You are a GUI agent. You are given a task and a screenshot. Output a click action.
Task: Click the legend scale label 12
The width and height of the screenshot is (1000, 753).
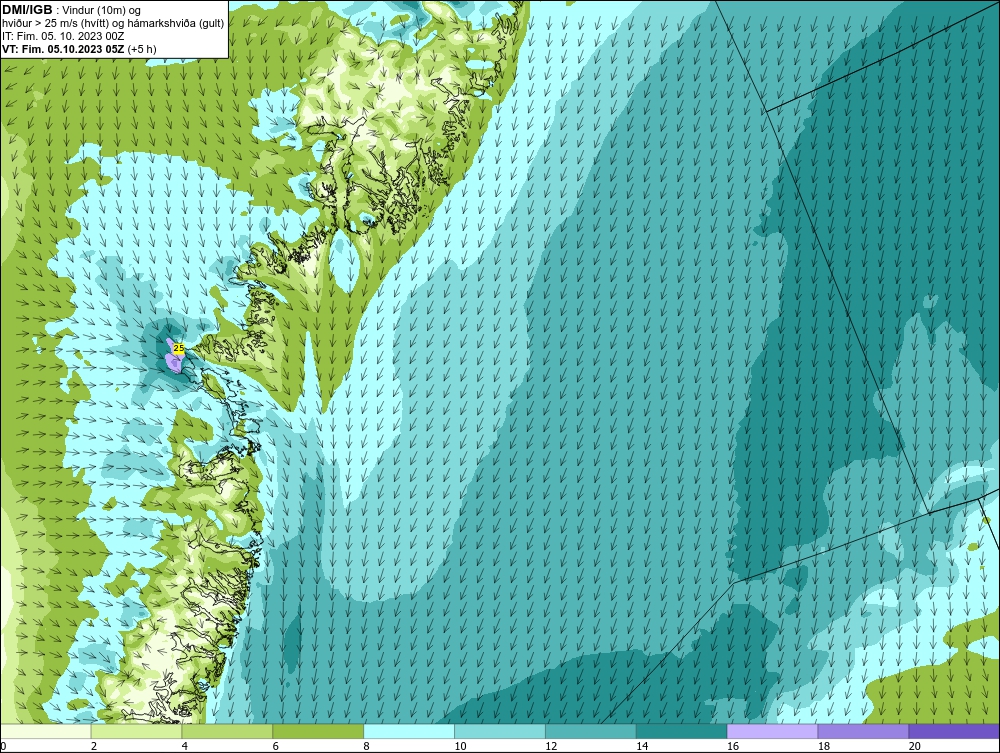[551, 746]
